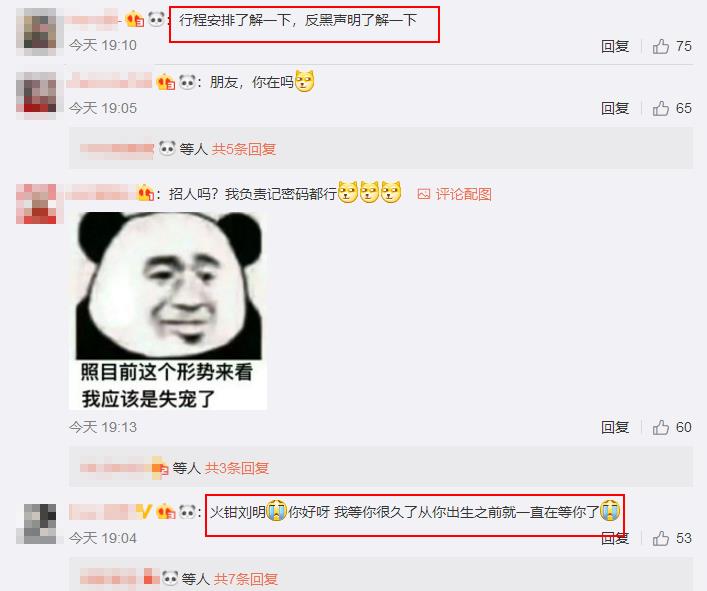The image size is (707, 591).
Task: Expand the 共7条回复 replies
Action: click(246, 579)
